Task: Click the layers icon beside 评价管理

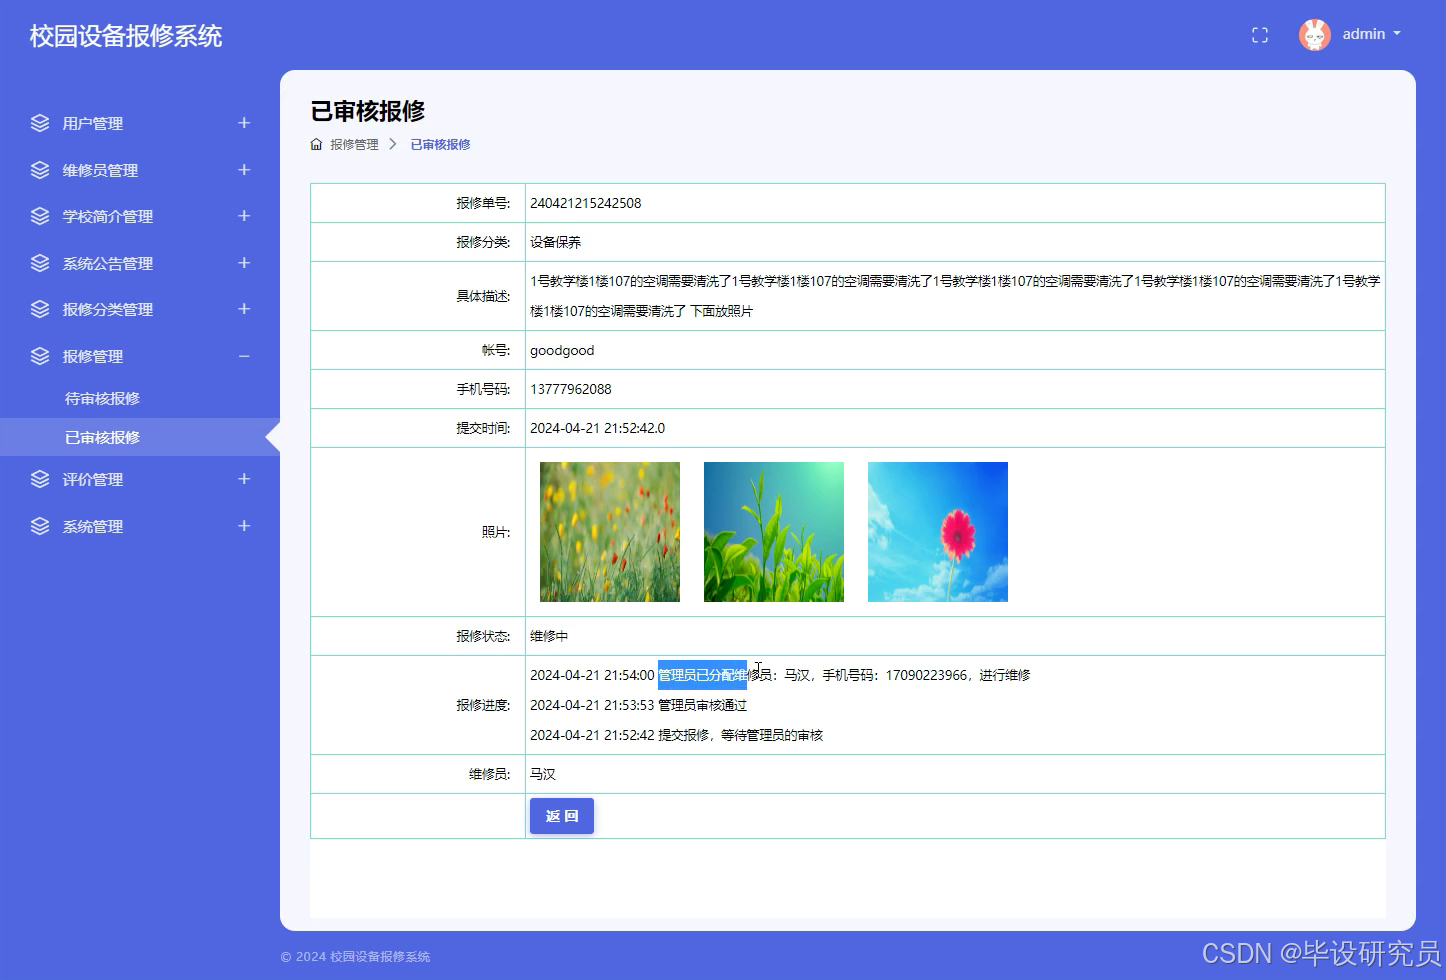Action: 40,479
